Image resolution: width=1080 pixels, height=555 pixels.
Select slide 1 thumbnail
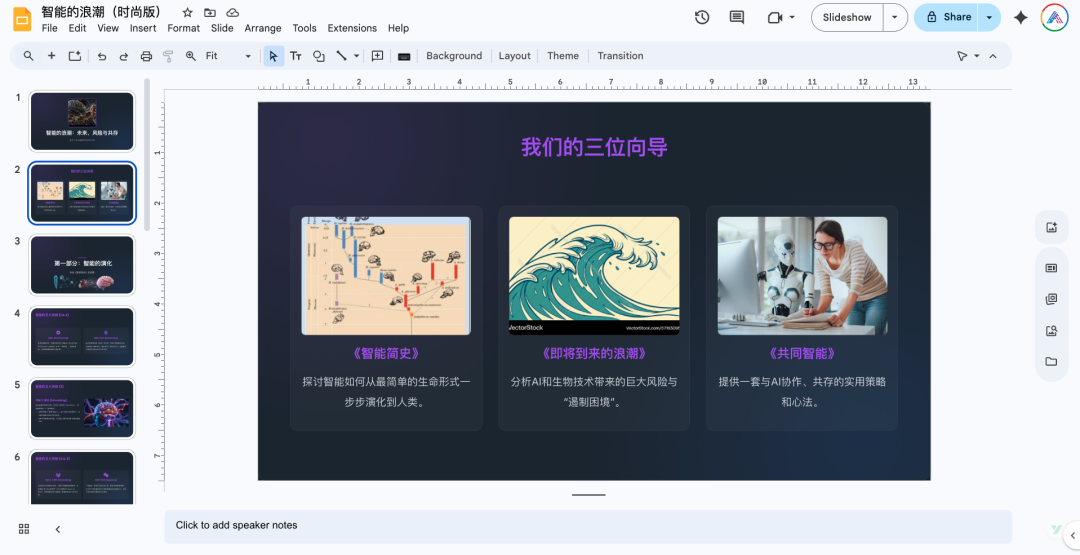[82, 121]
